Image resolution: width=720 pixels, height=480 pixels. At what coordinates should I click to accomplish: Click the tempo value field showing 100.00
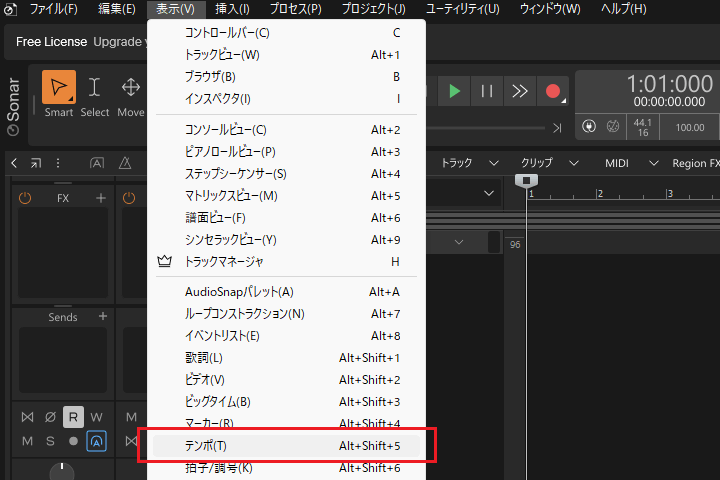[x=689, y=127]
